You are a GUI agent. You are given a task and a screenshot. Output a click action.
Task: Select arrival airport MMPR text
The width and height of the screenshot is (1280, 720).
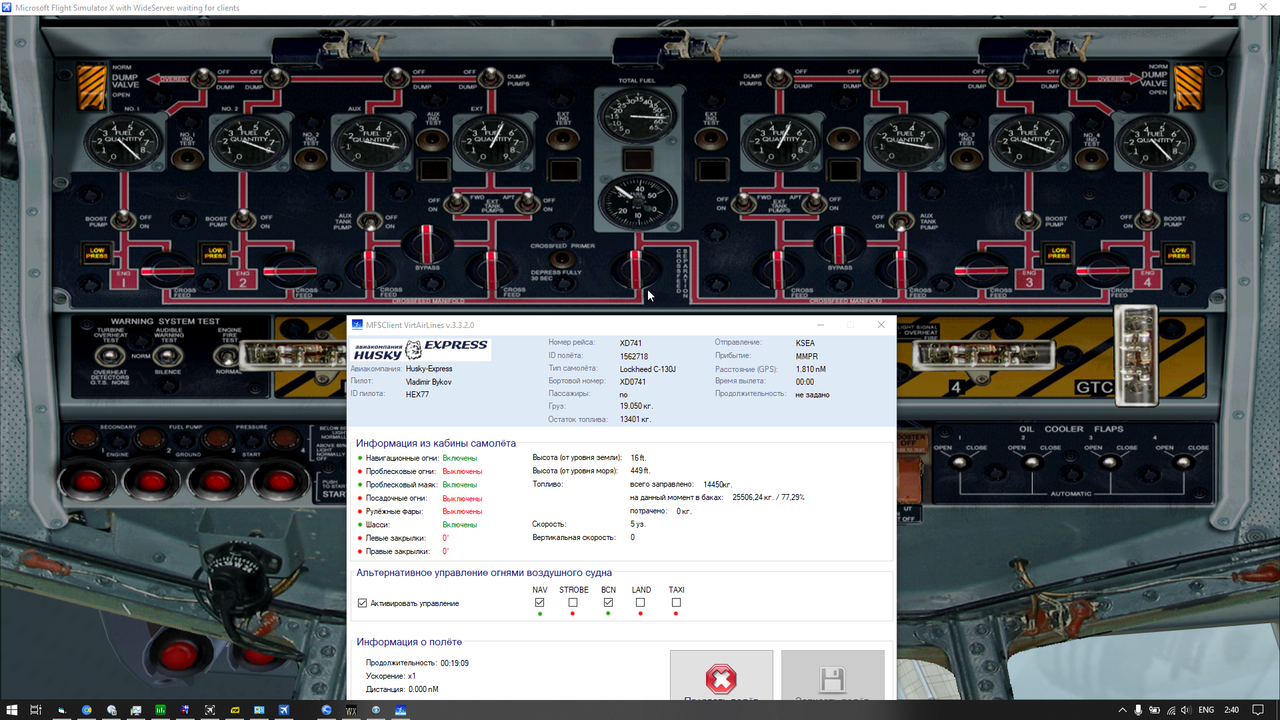(806, 356)
